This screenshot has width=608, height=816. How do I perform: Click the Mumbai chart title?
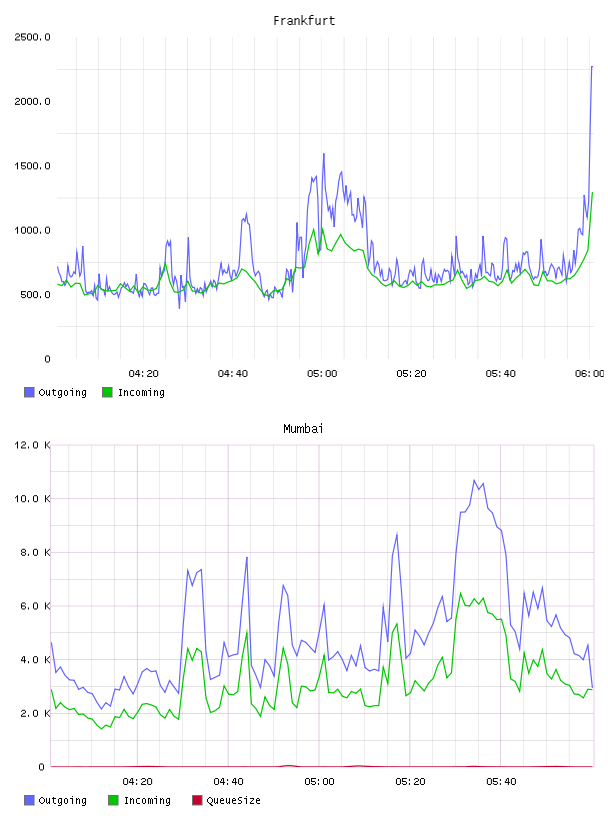click(303, 429)
